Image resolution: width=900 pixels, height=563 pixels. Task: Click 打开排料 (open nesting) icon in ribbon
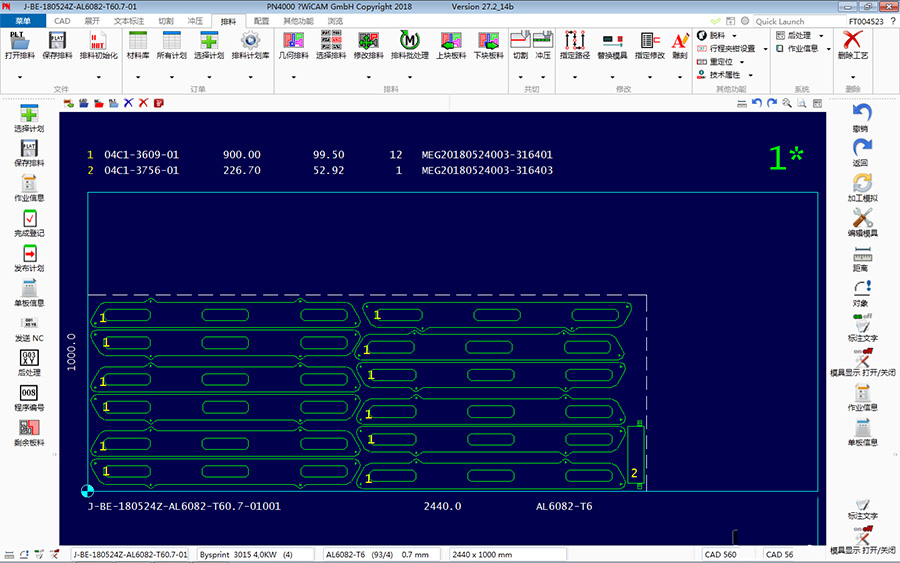(x=19, y=41)
